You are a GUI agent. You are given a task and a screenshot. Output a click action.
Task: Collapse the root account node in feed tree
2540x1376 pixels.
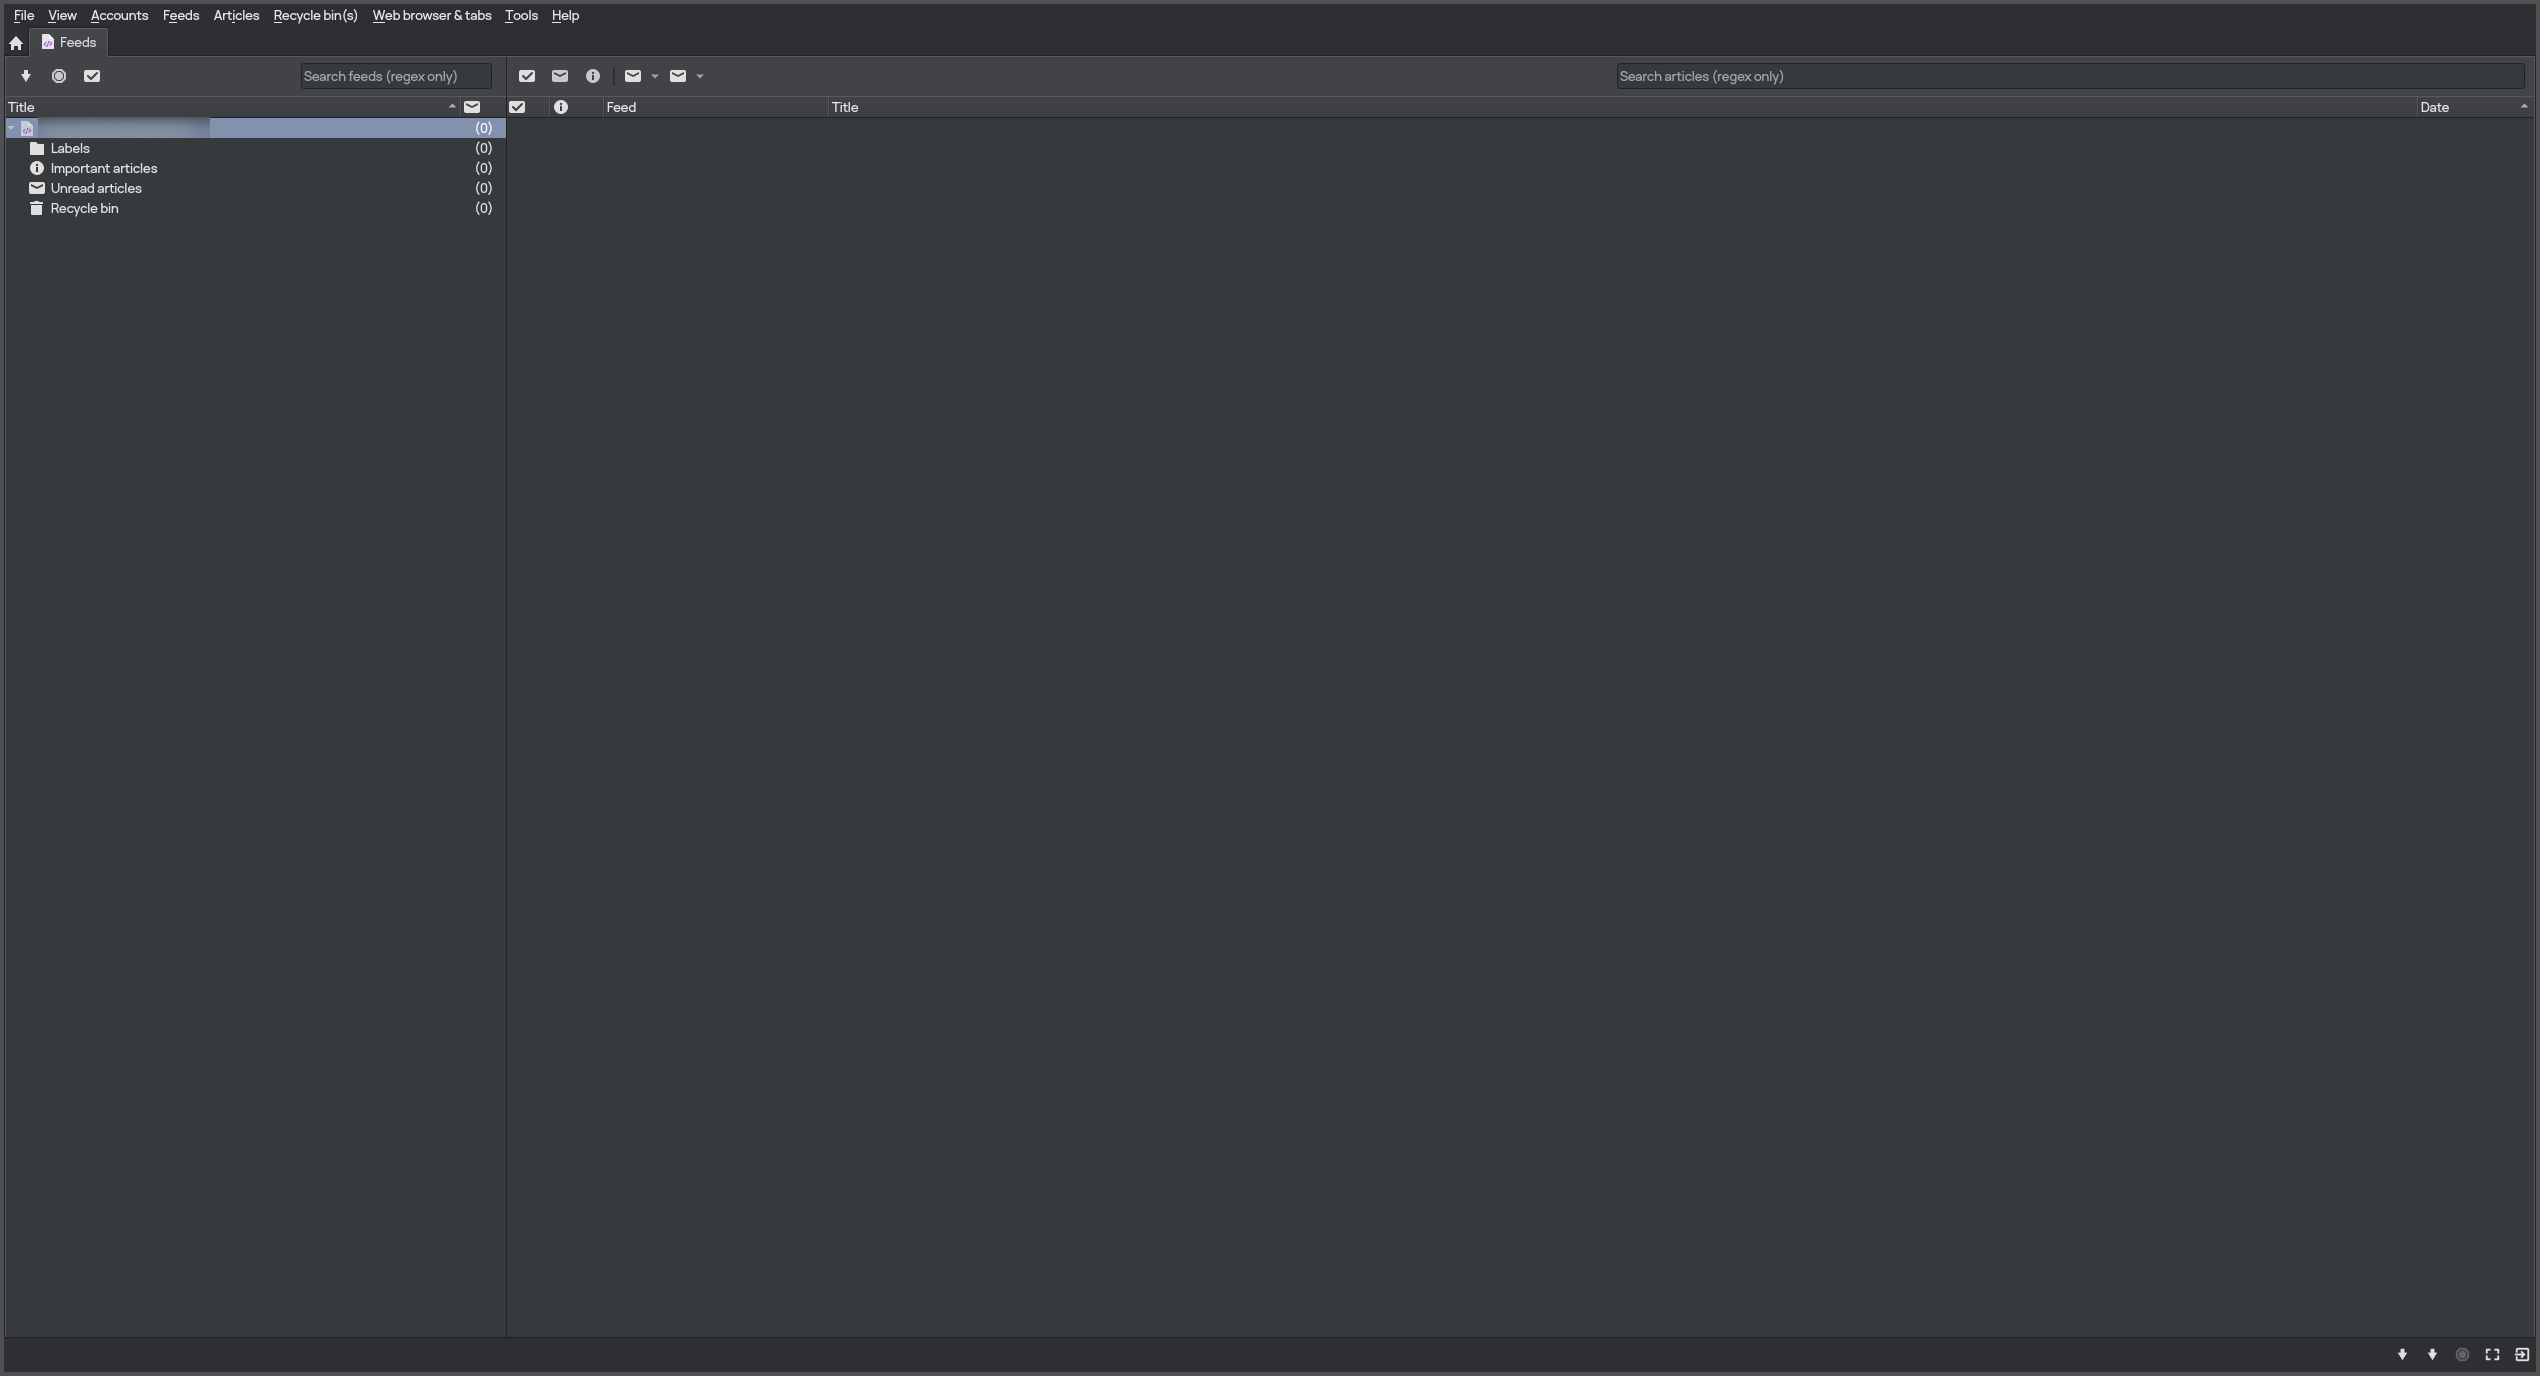[11, 128]
